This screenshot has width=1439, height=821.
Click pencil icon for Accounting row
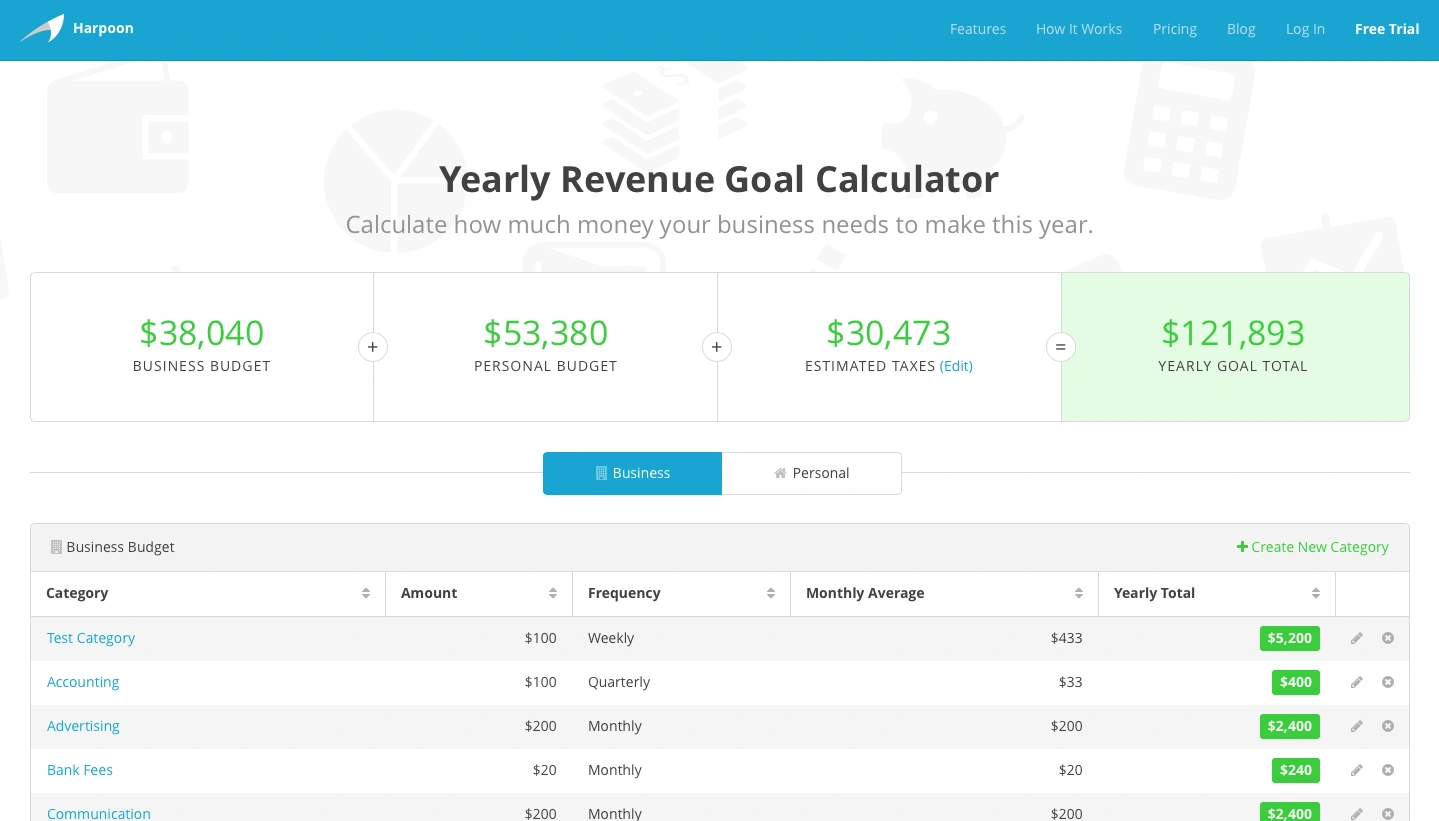point(1357,682)
